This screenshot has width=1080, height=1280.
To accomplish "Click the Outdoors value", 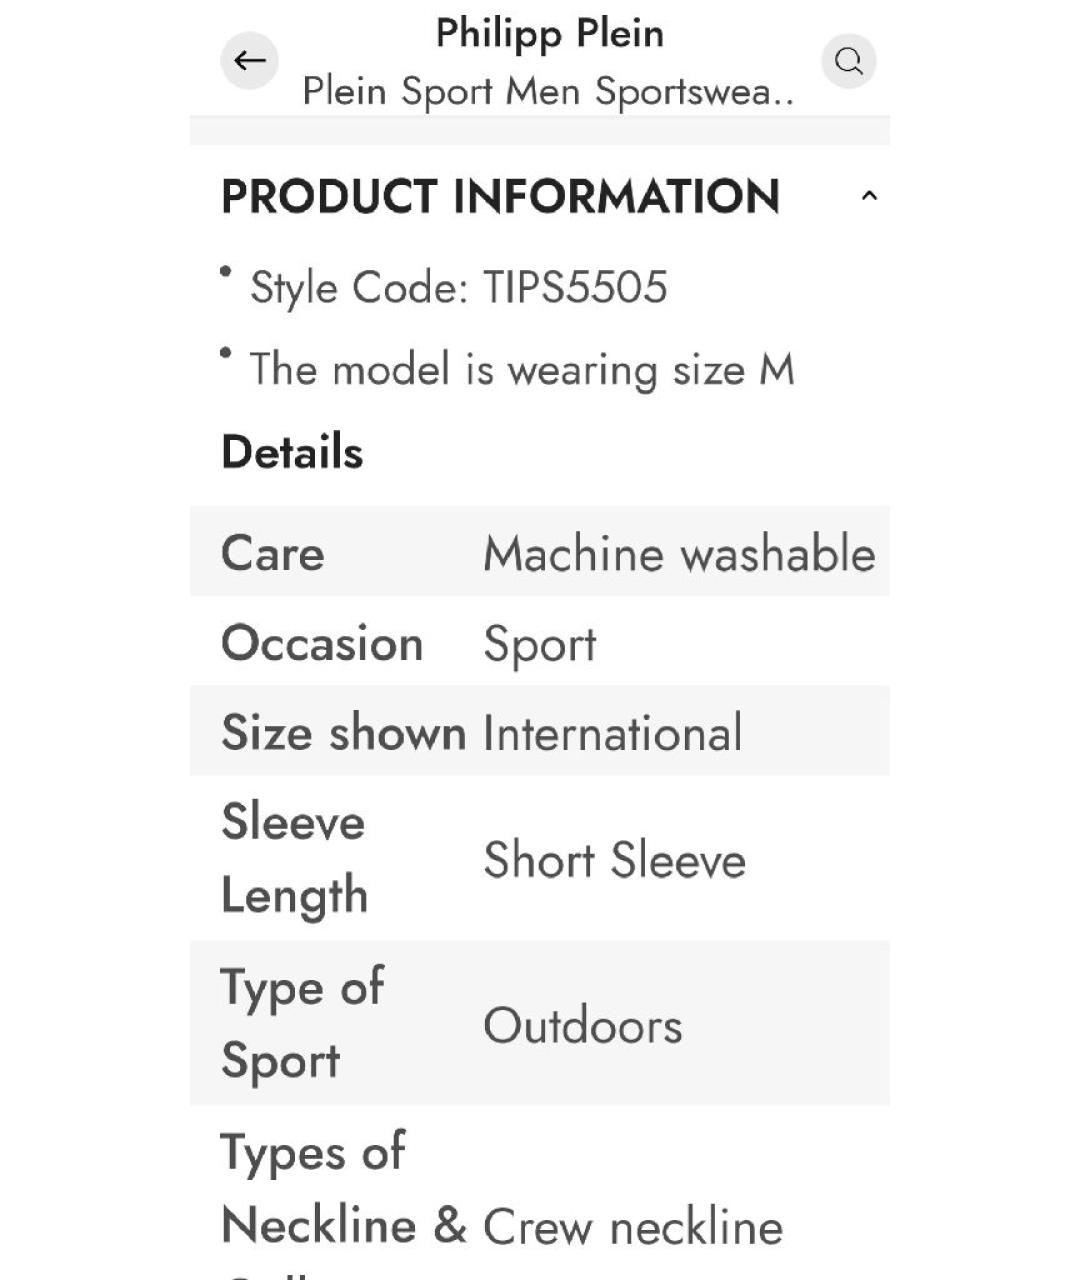I will pyautogui.click(x=582, y=1026).
